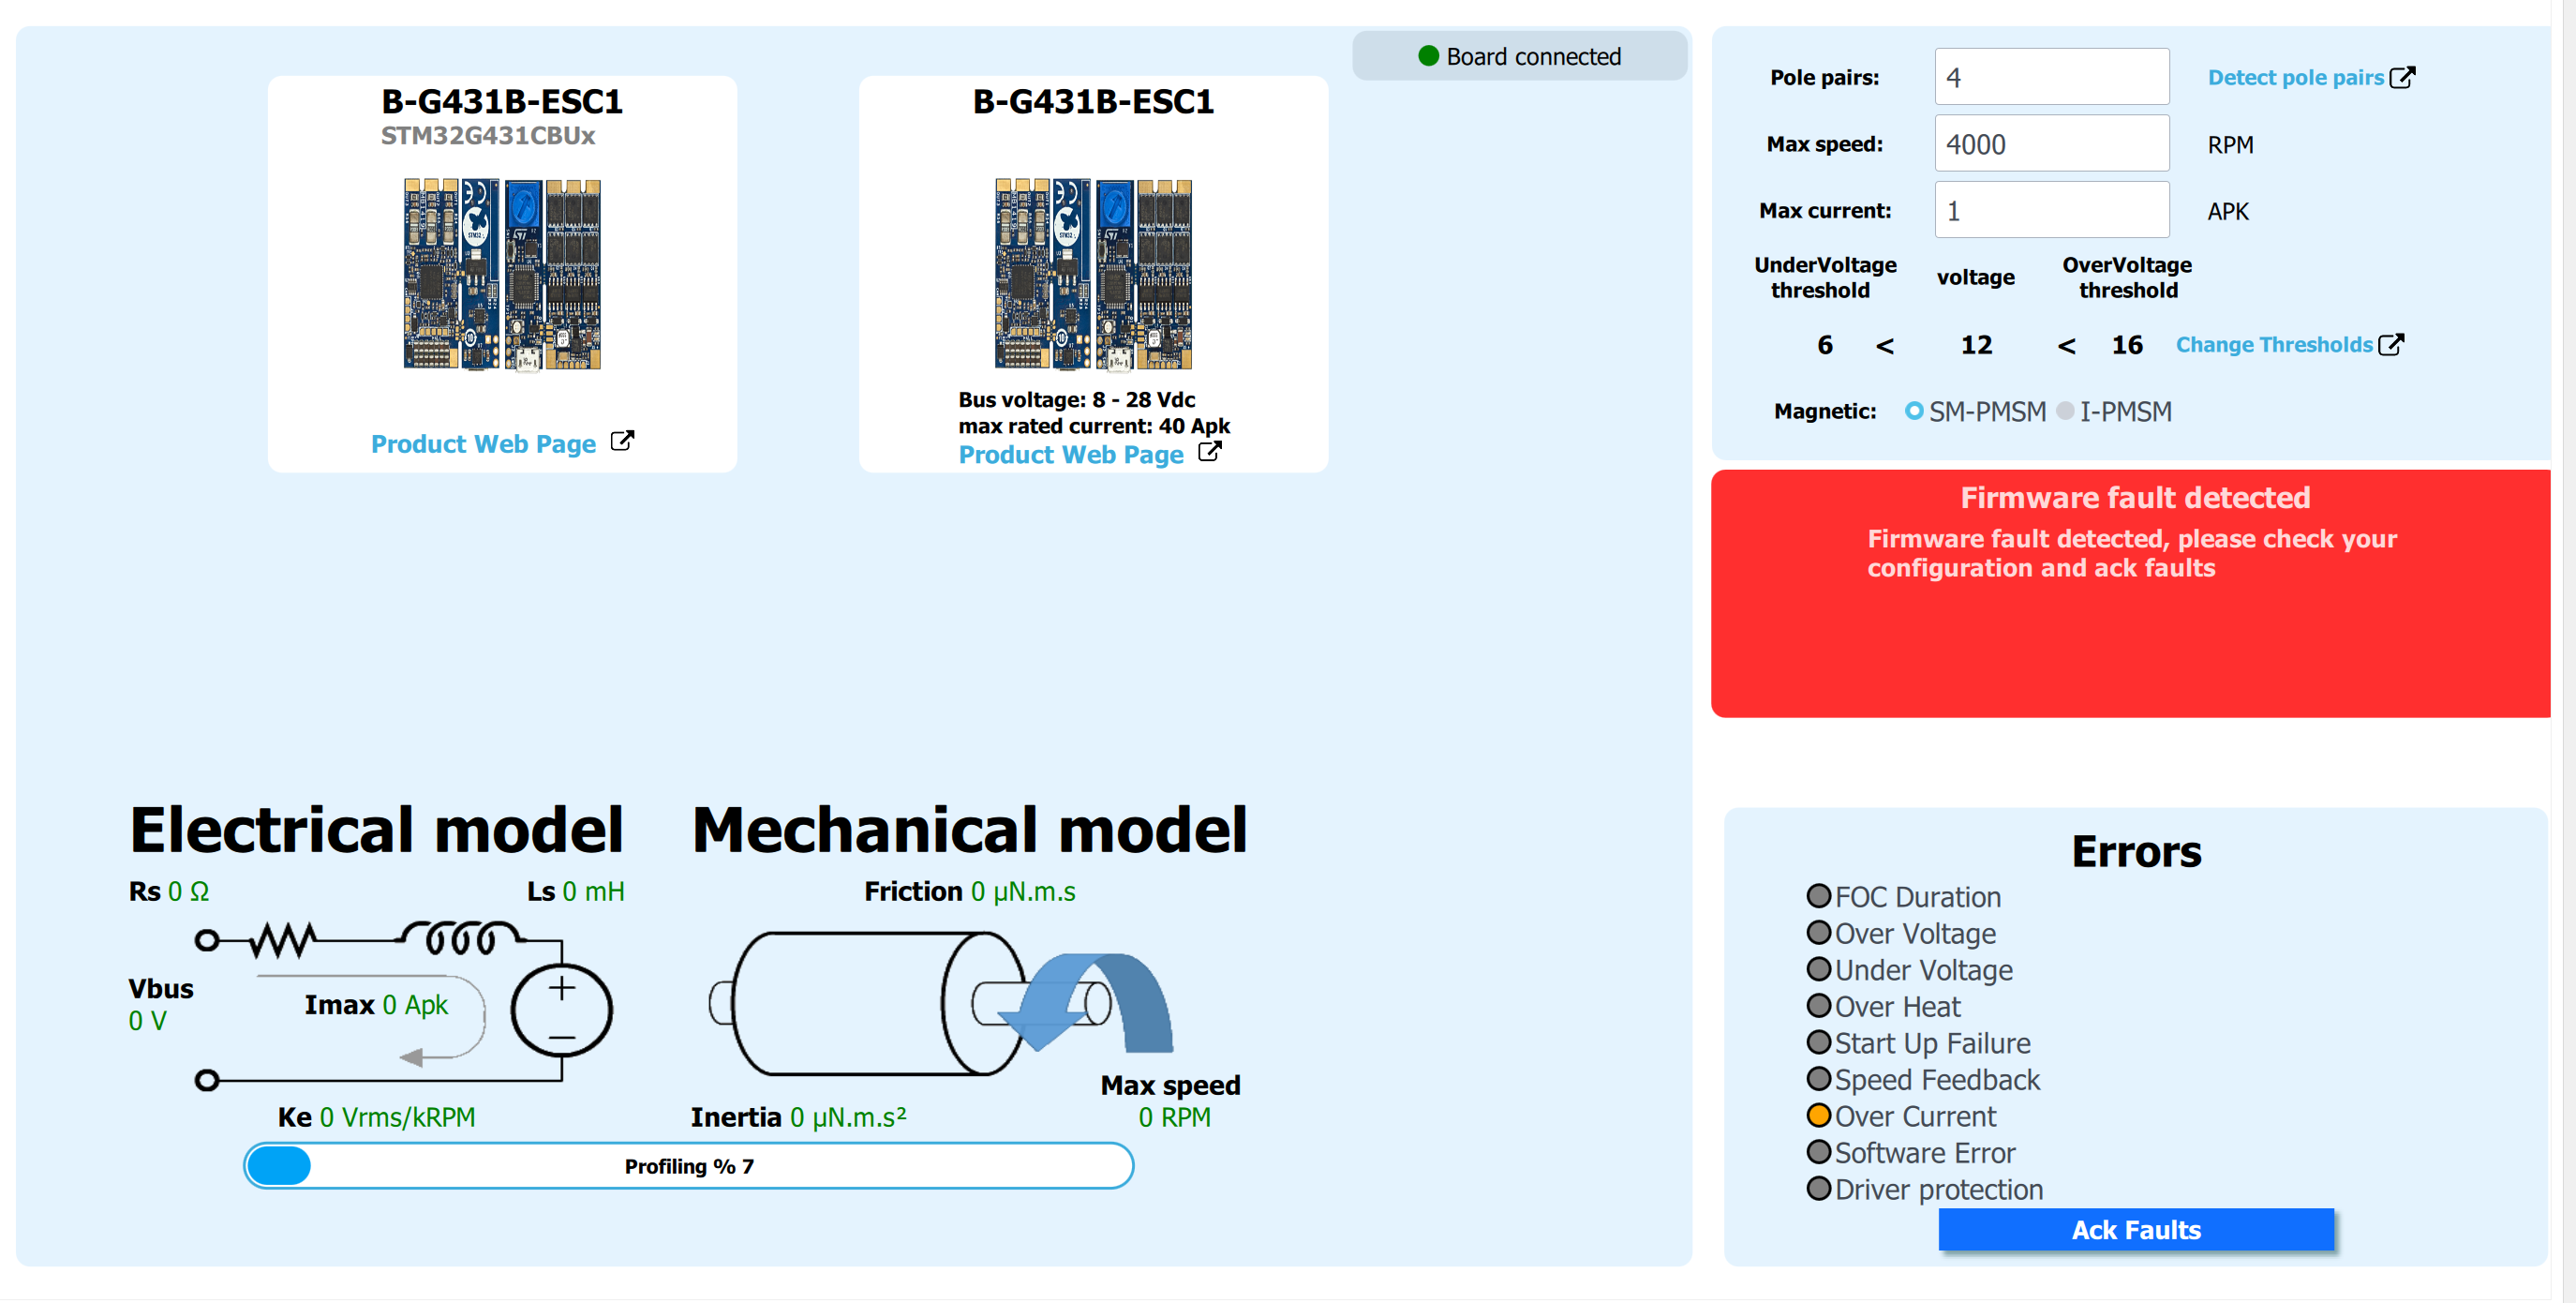The image size is (2576, 1303).
Task: Open Product Web Page on the STM32G431CBUx card
Action: [x=483, y=443]
